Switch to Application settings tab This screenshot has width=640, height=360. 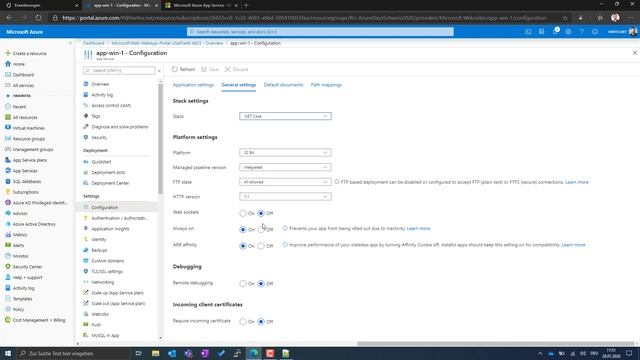coord(193,85)
